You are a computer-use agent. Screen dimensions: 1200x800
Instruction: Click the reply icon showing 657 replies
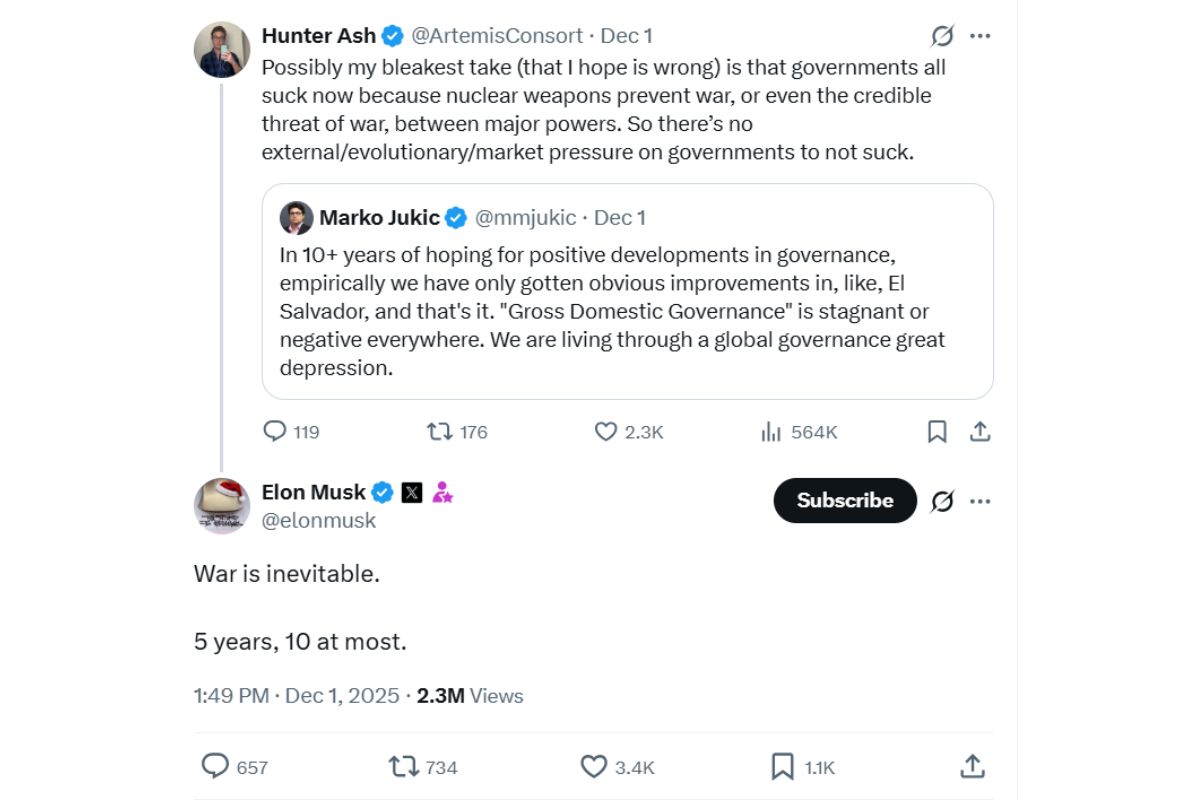(215, 766)
